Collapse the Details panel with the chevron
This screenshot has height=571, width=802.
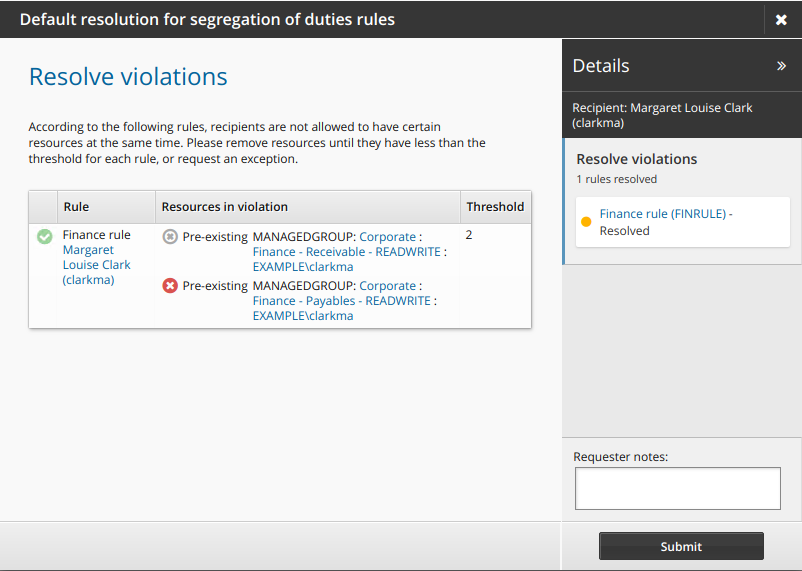coord(781,66)
